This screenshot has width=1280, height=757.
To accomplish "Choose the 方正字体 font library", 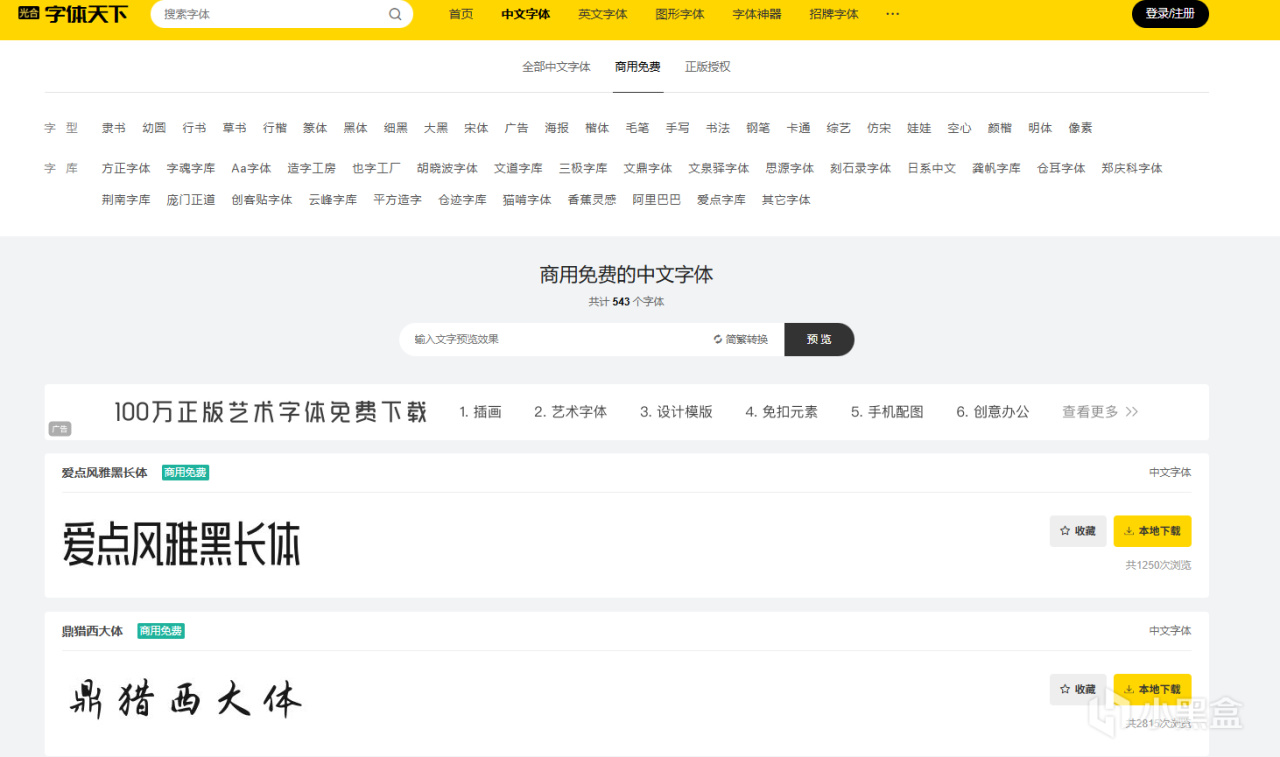I will (126, 168).
